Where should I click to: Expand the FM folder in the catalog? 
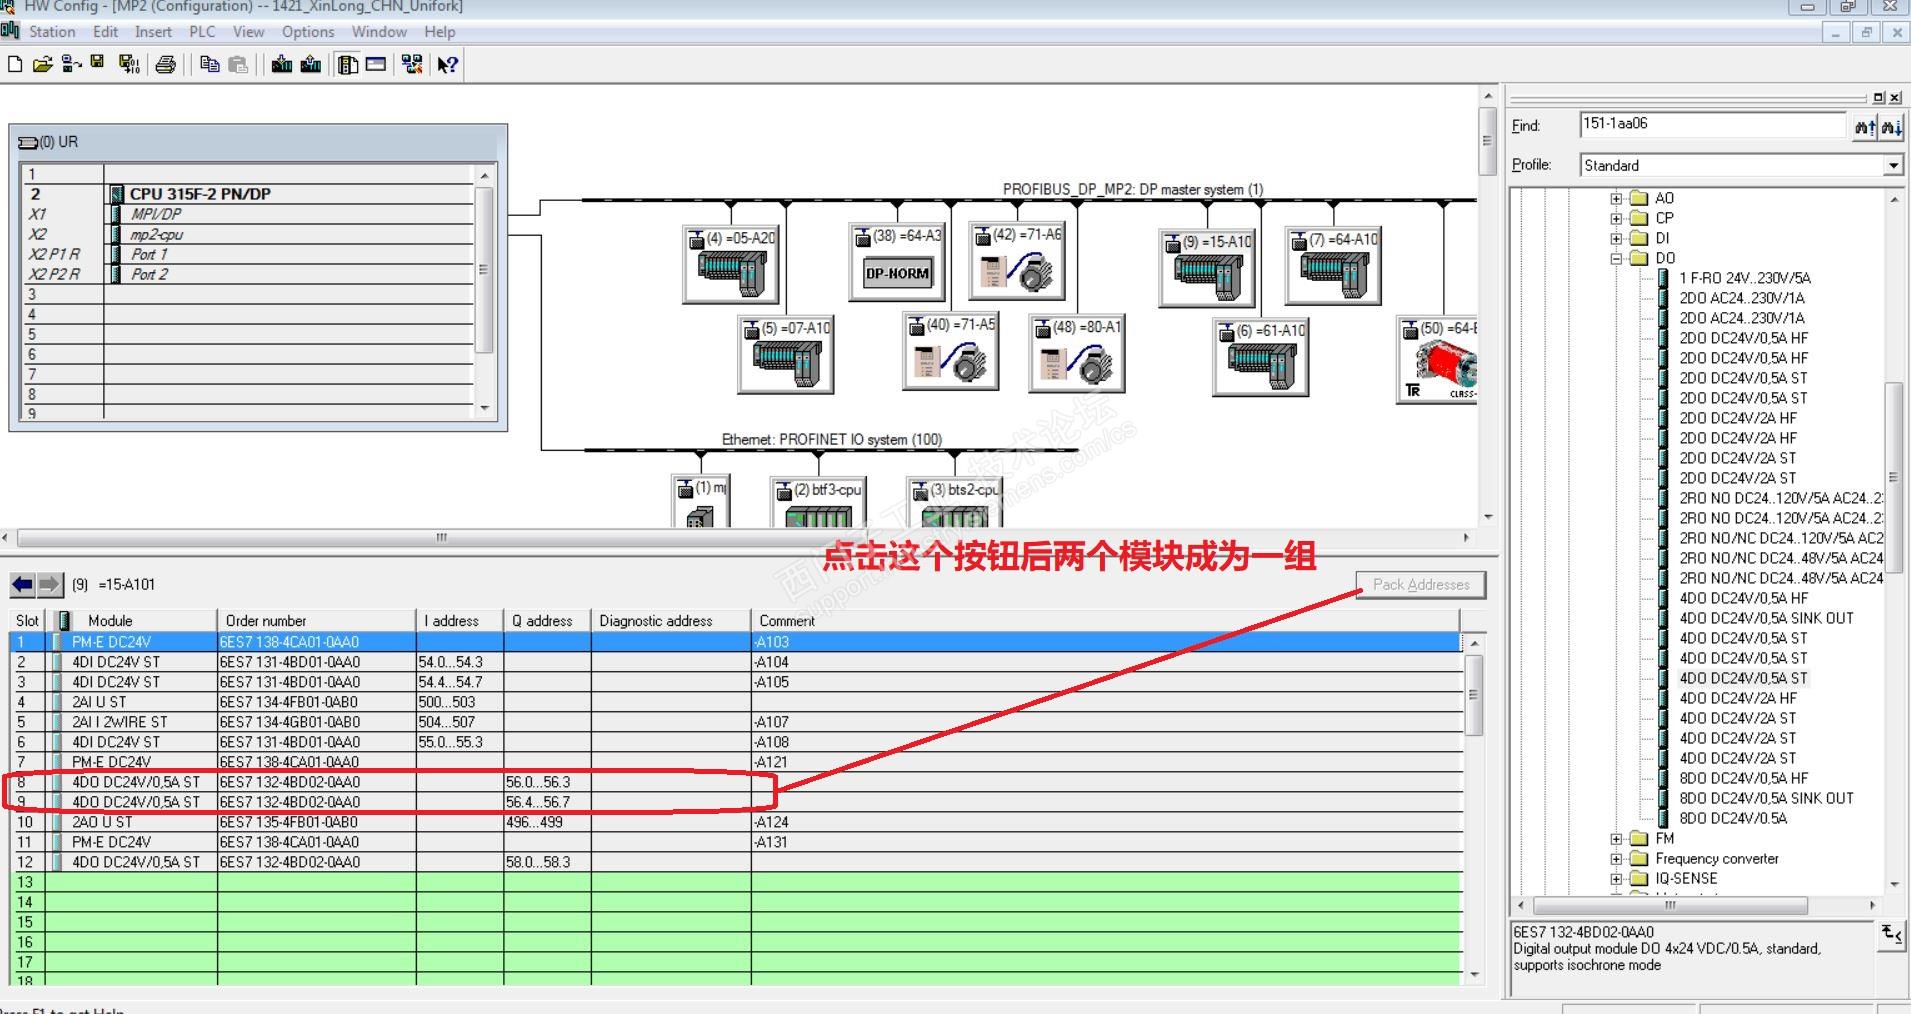pyautogui.click(x=1616, y=838)
